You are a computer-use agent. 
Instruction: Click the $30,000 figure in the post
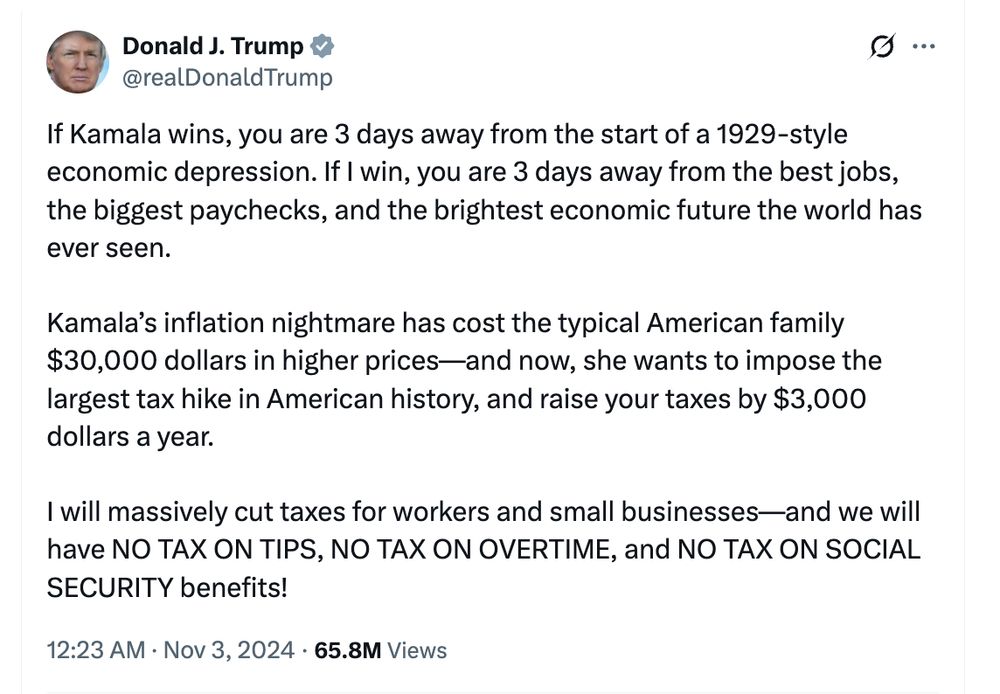[x=101, y=361]
